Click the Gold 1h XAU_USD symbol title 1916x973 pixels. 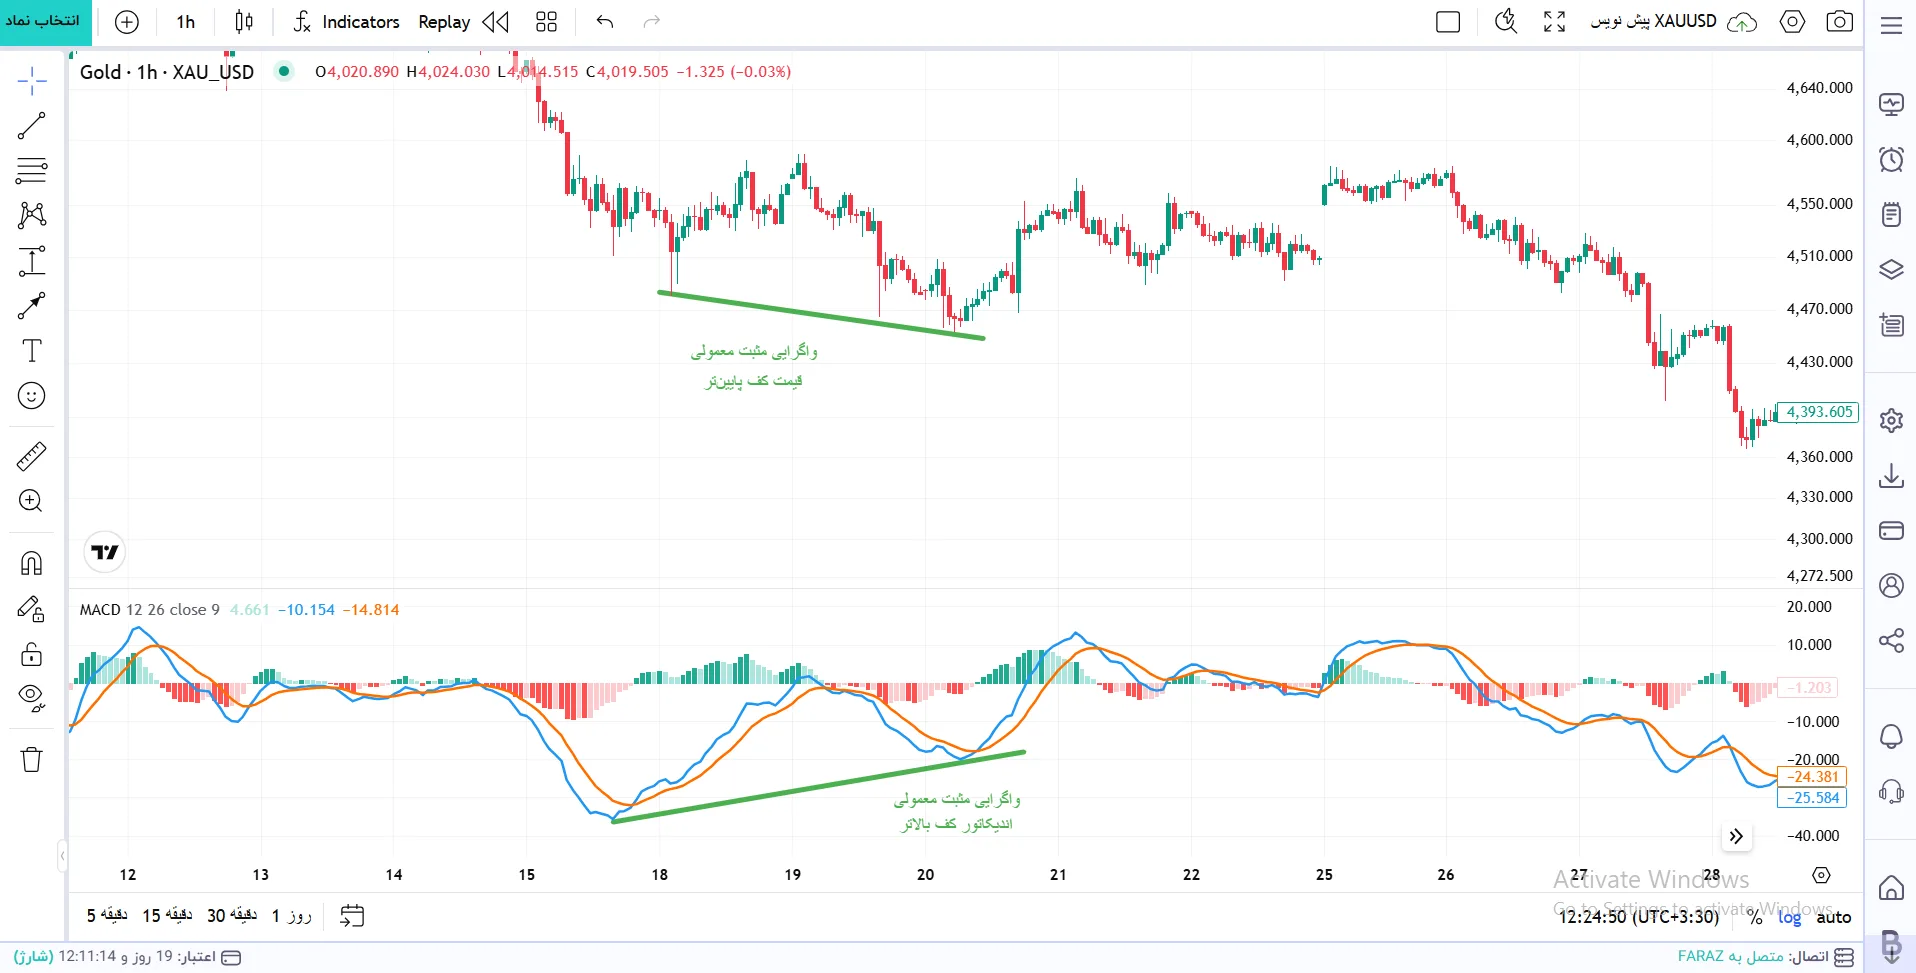(x=167, y=72)
